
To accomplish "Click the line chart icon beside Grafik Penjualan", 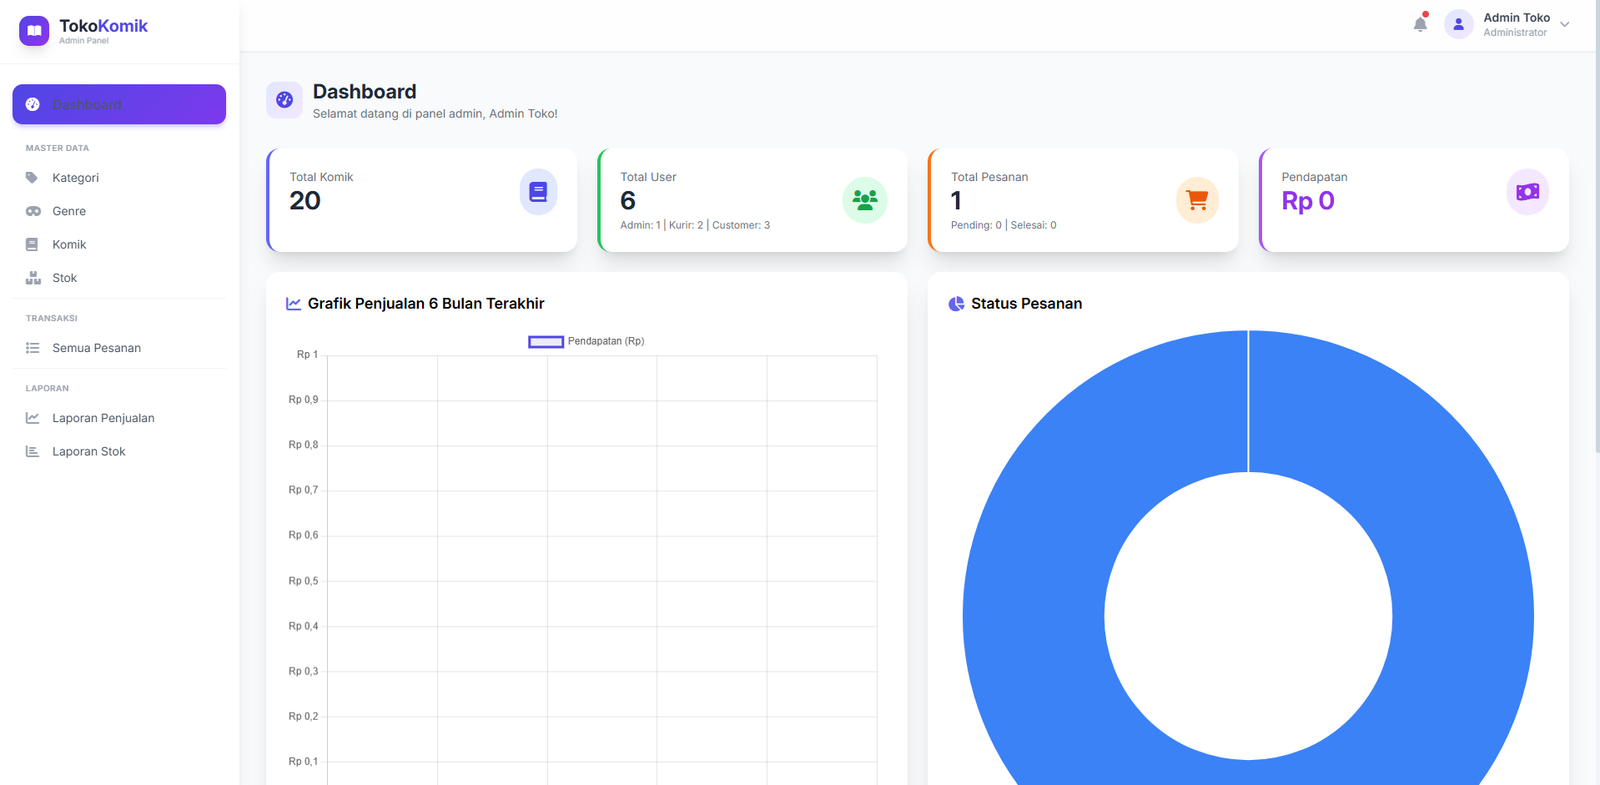I will tap(293, 304).
